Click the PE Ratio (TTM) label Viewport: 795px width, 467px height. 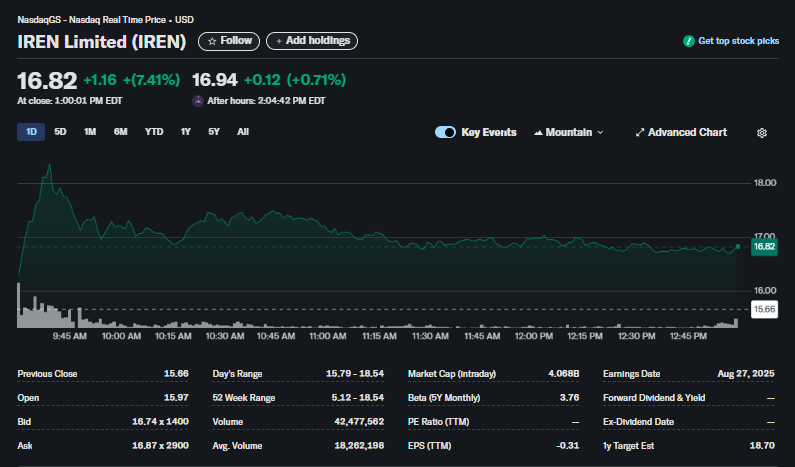pyautogui.click(x=439, y=422)
